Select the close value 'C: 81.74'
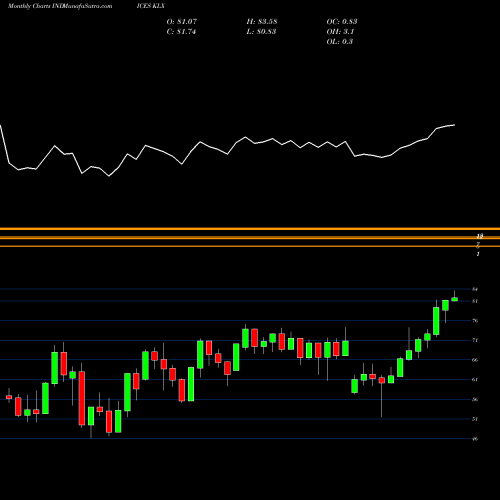Image resolution: width=500 pixels, height=500 pixels. 181,32
